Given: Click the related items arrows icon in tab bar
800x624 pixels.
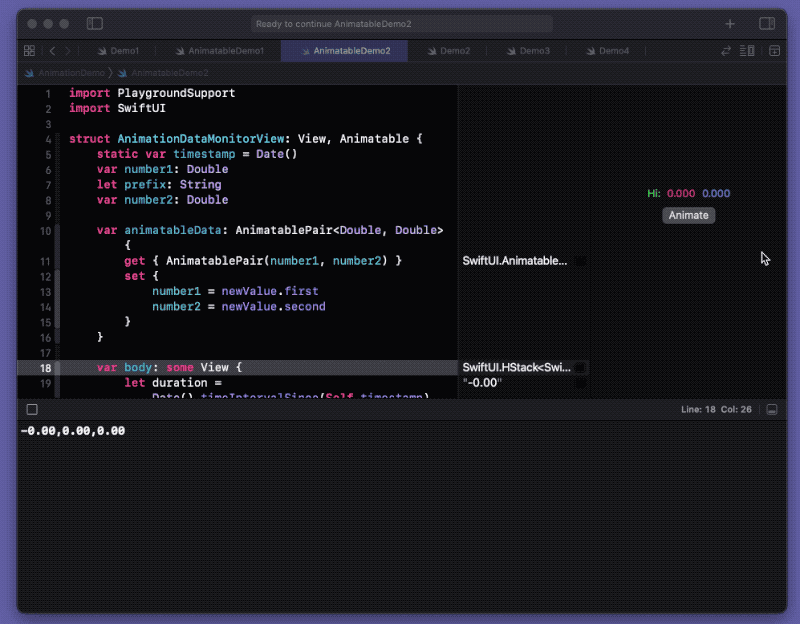Looking at the screenshot, I should pos(727,50).
